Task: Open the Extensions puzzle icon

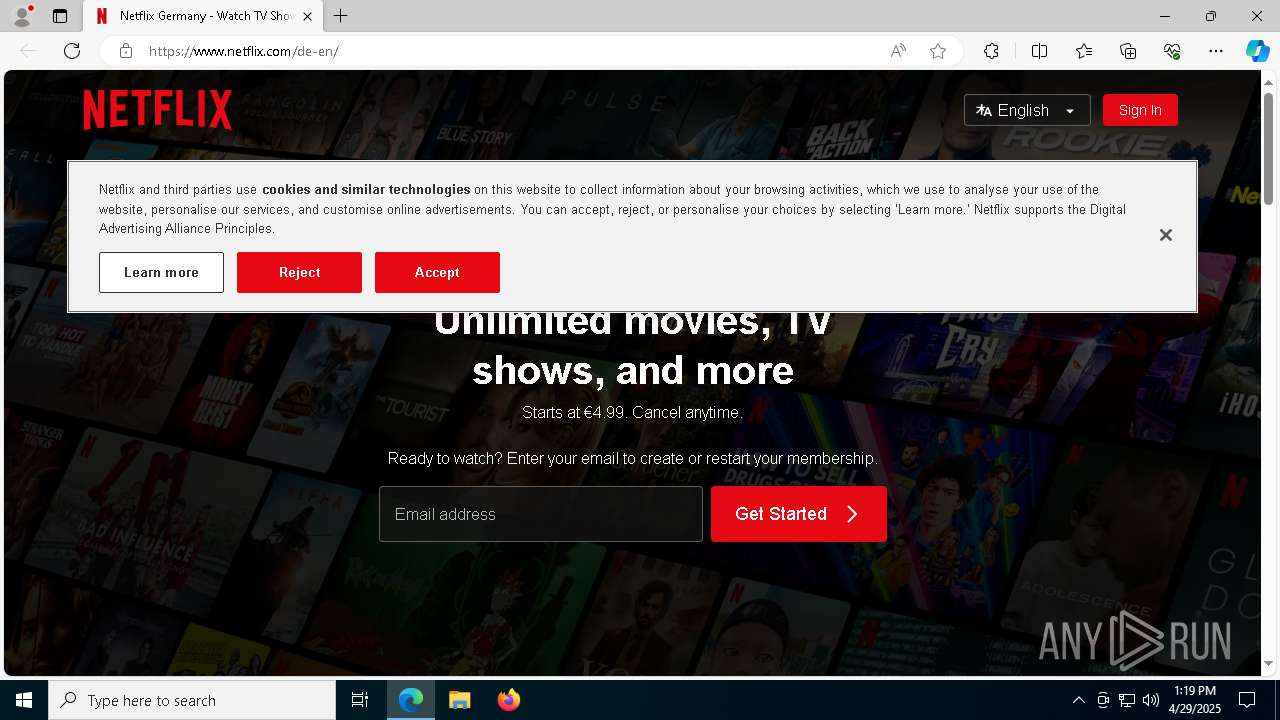Action: [991, 51]
